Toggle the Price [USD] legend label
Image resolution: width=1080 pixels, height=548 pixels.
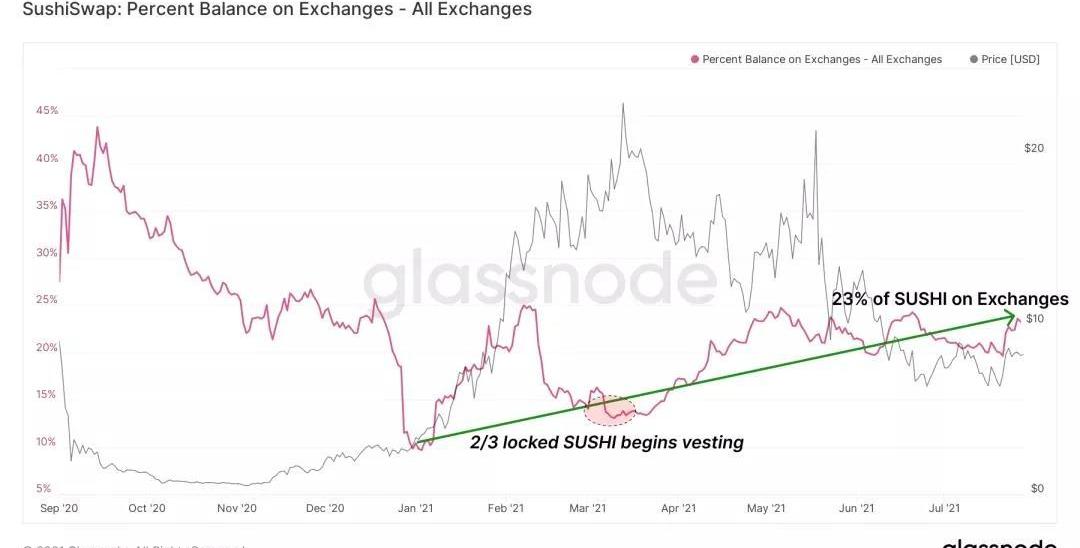[x=1010, y=59]
